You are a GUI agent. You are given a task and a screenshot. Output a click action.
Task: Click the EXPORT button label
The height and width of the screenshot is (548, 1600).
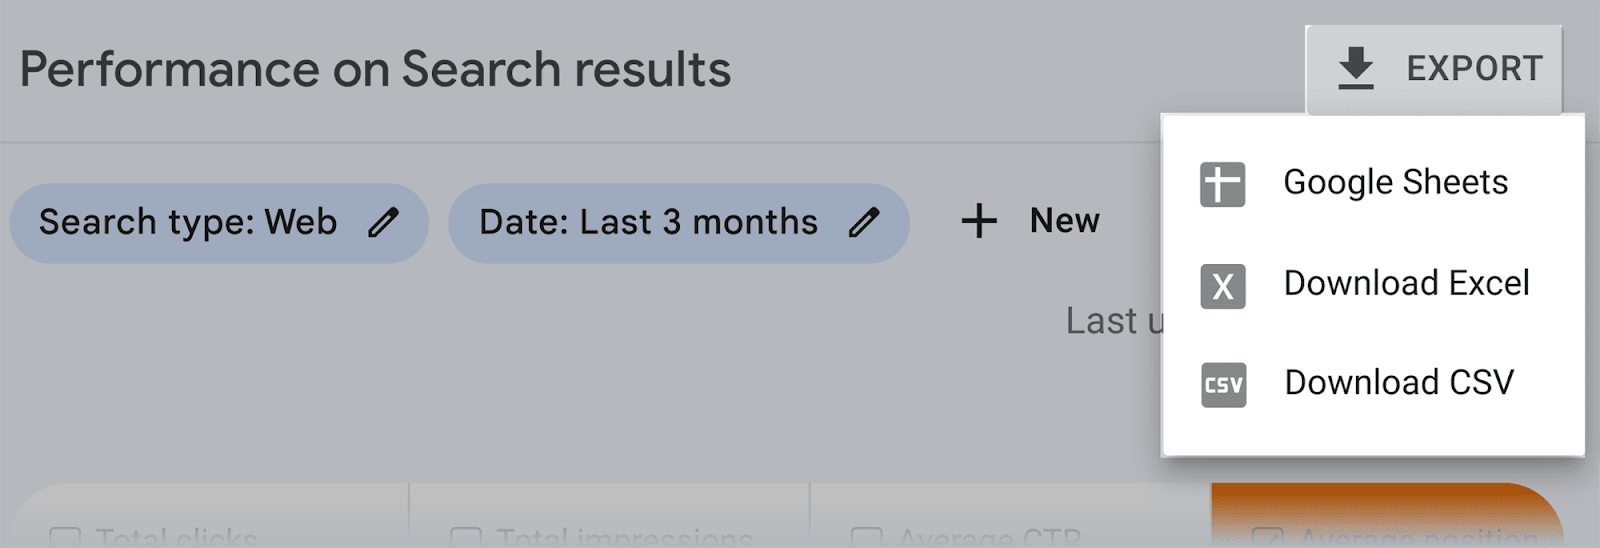[1474, 69]
